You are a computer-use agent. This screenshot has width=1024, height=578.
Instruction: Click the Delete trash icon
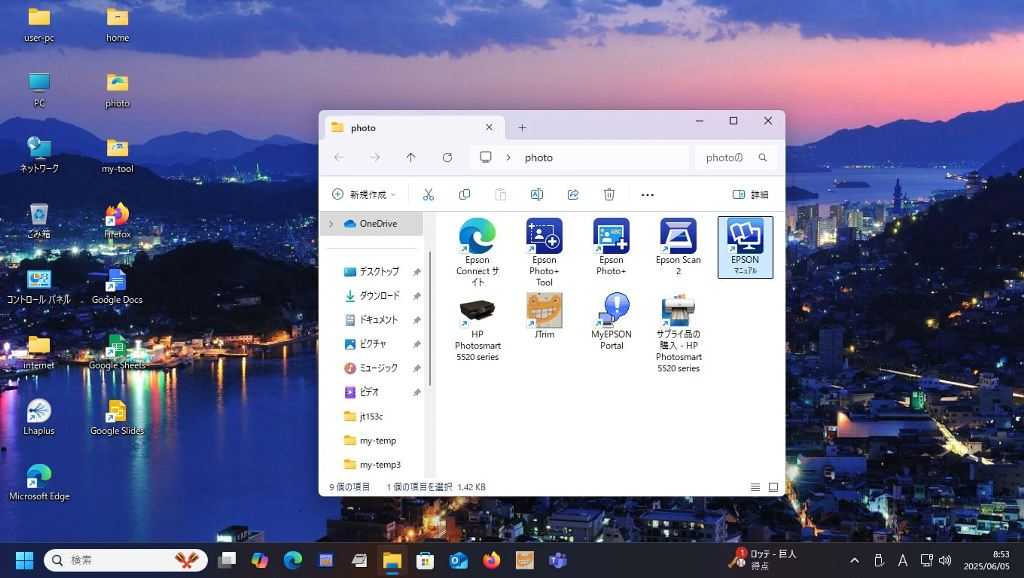coord(609,195)
